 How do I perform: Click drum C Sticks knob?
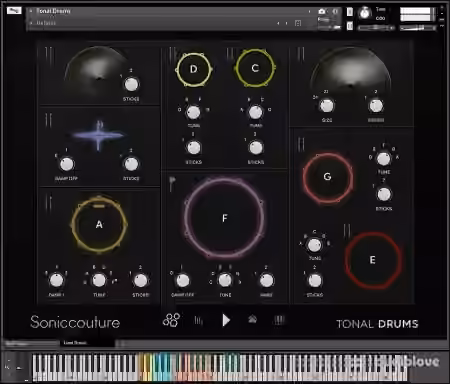pos(256,148)
